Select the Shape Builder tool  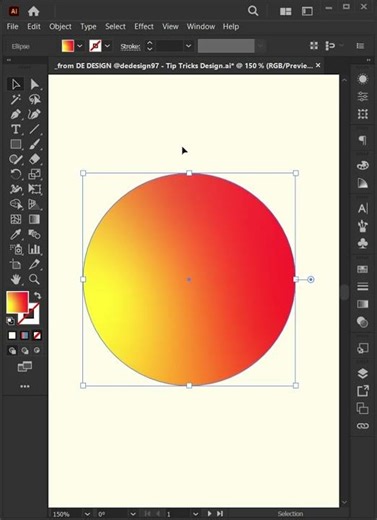coord(15,204)
